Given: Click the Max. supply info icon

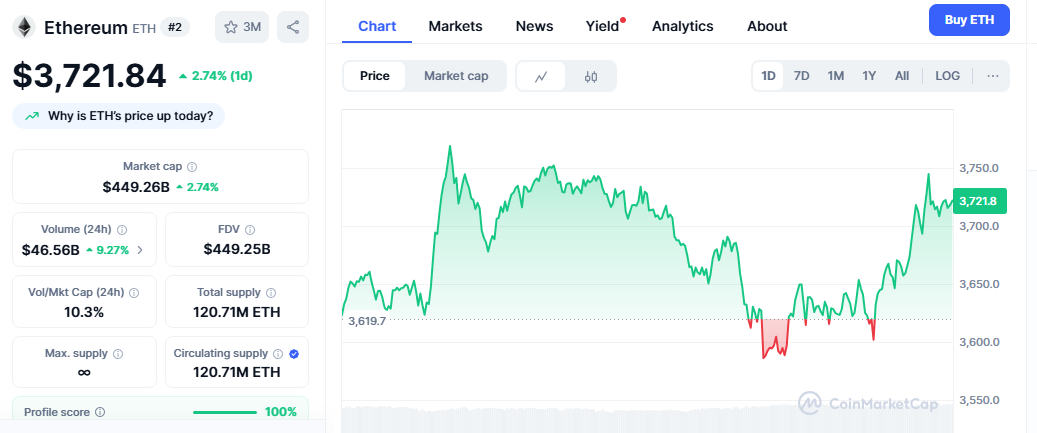Looking at the screenshot, I should coord(118,354).
